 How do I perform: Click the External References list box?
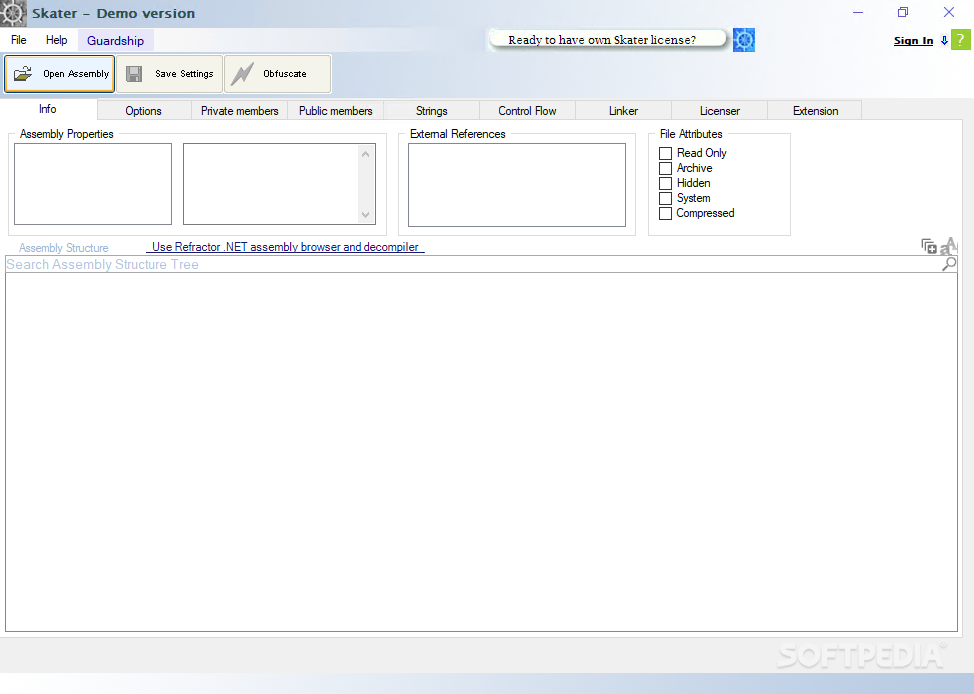coord(517,185)
